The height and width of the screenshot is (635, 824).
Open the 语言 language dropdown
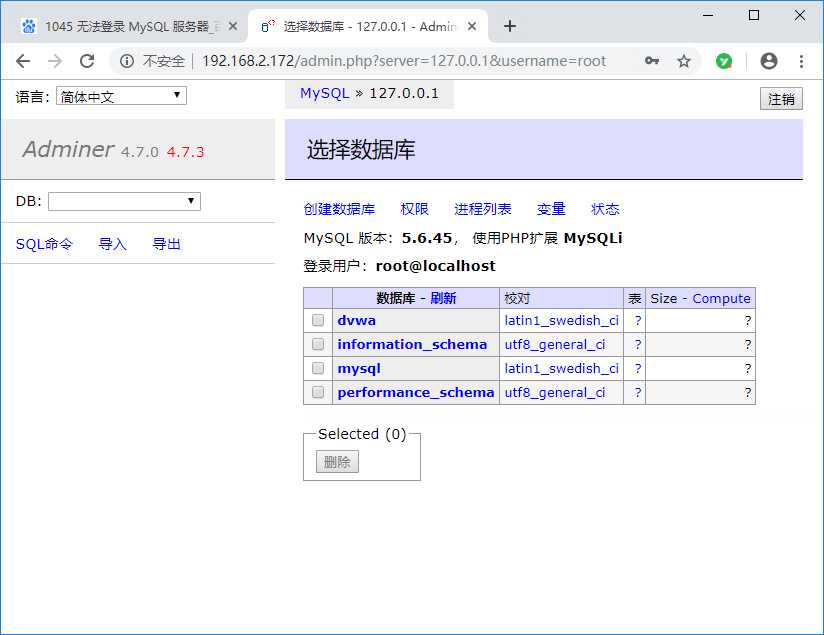pos(121,96)
